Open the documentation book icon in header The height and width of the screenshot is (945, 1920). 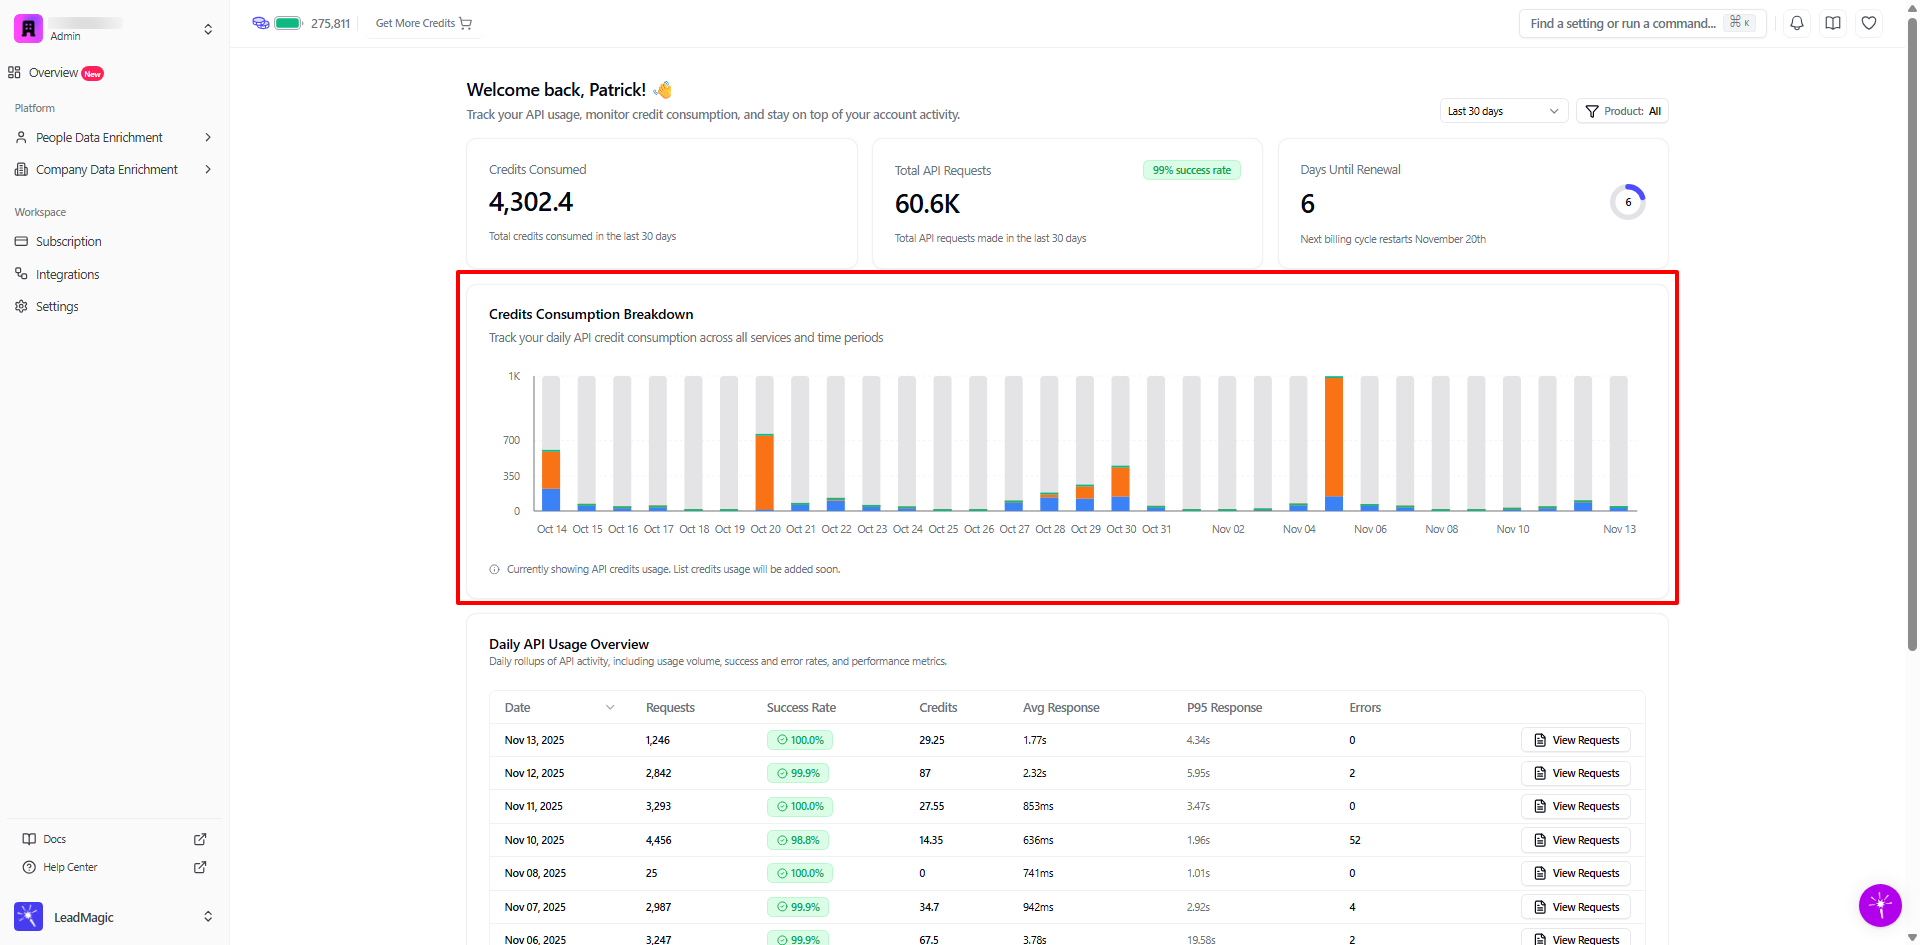pyautogui.click(x=1833, y=23)
